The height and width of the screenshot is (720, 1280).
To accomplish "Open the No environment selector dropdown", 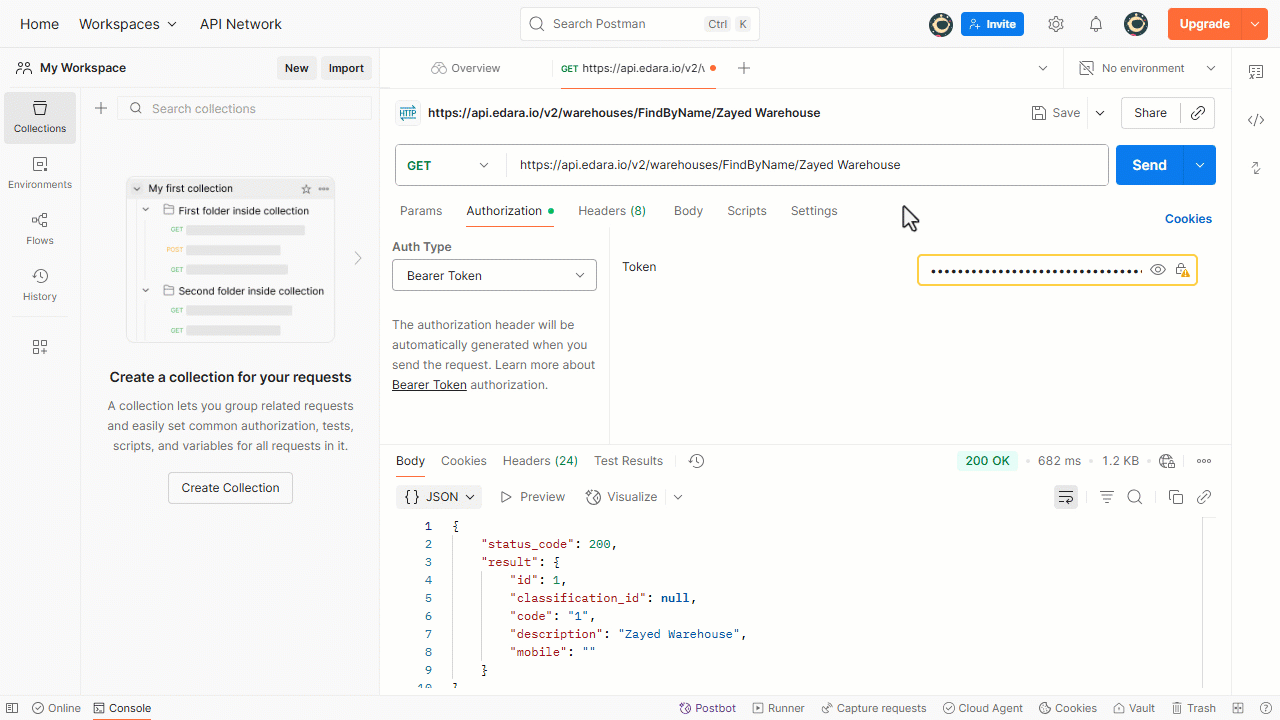I will [1148, 68].
